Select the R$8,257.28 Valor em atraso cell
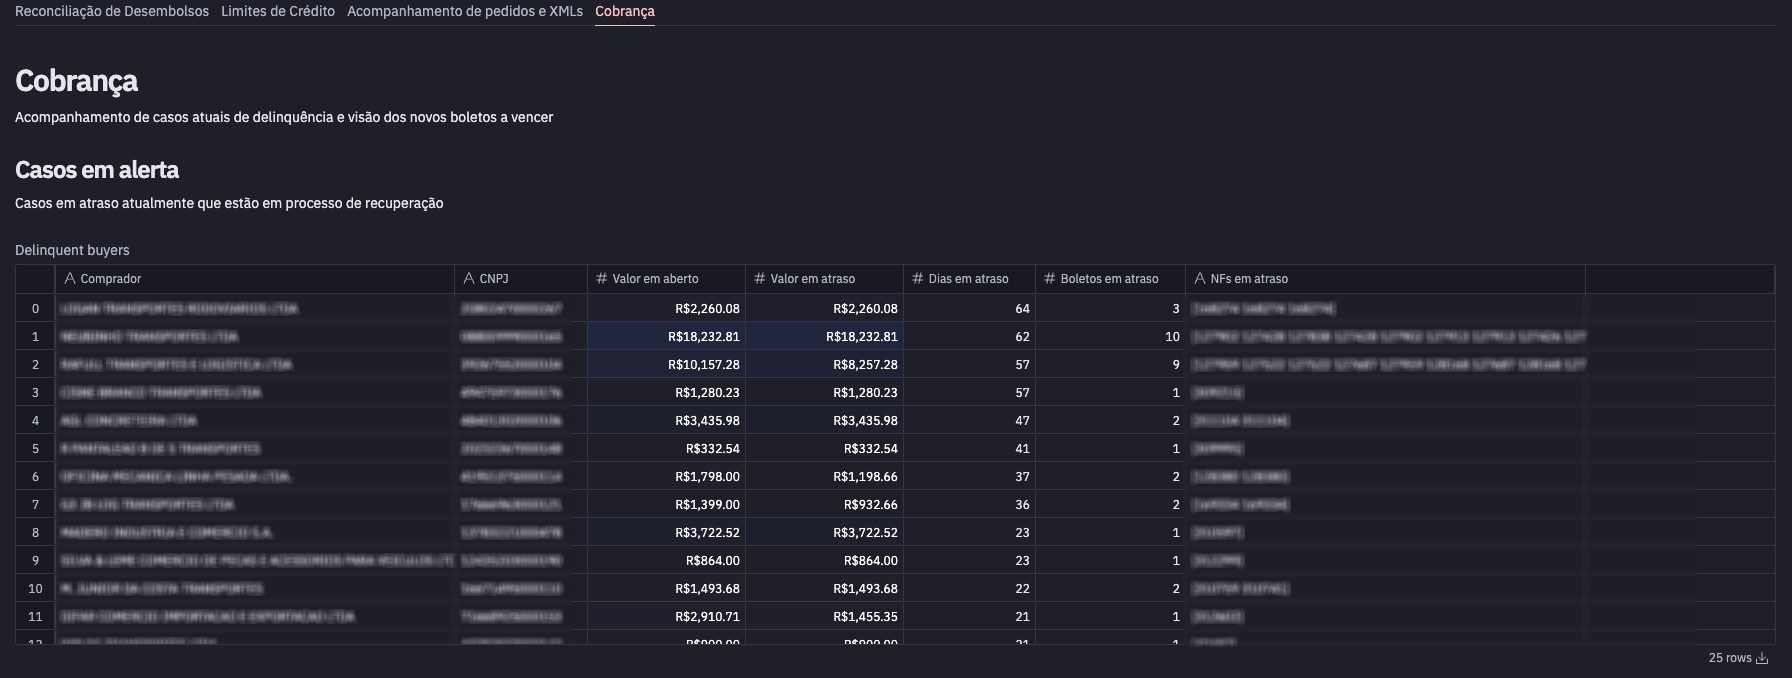Viewport: 1792px width, 678px height. [824, 365]
